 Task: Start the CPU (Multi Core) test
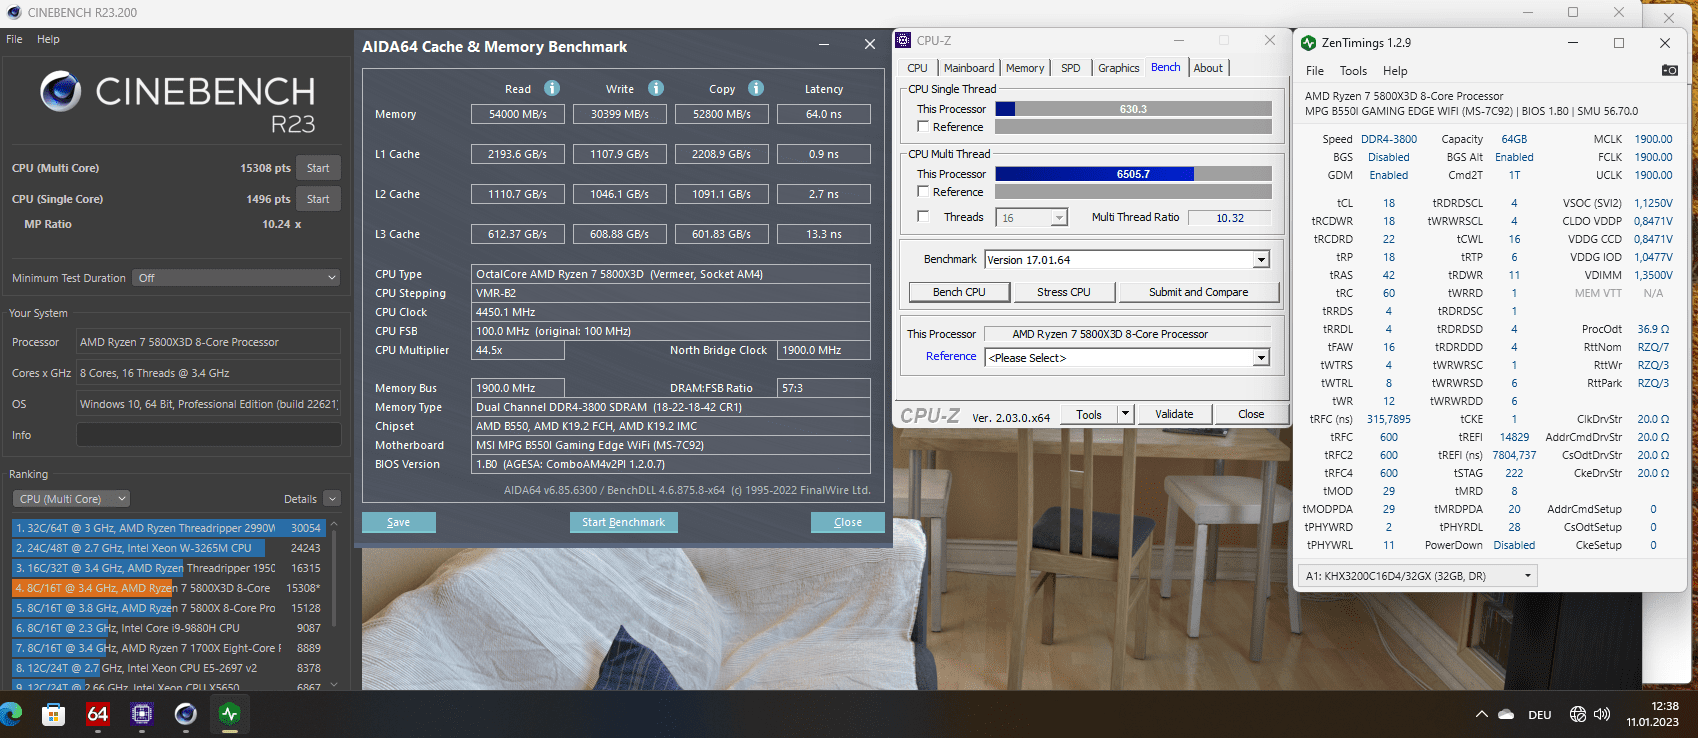[318, 168]
